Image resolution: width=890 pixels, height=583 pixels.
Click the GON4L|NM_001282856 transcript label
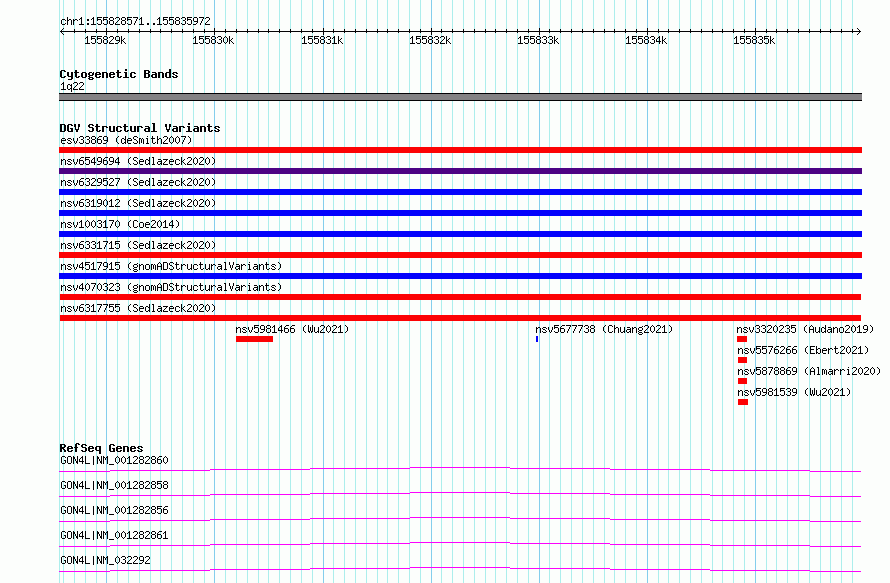pos(114,510)
